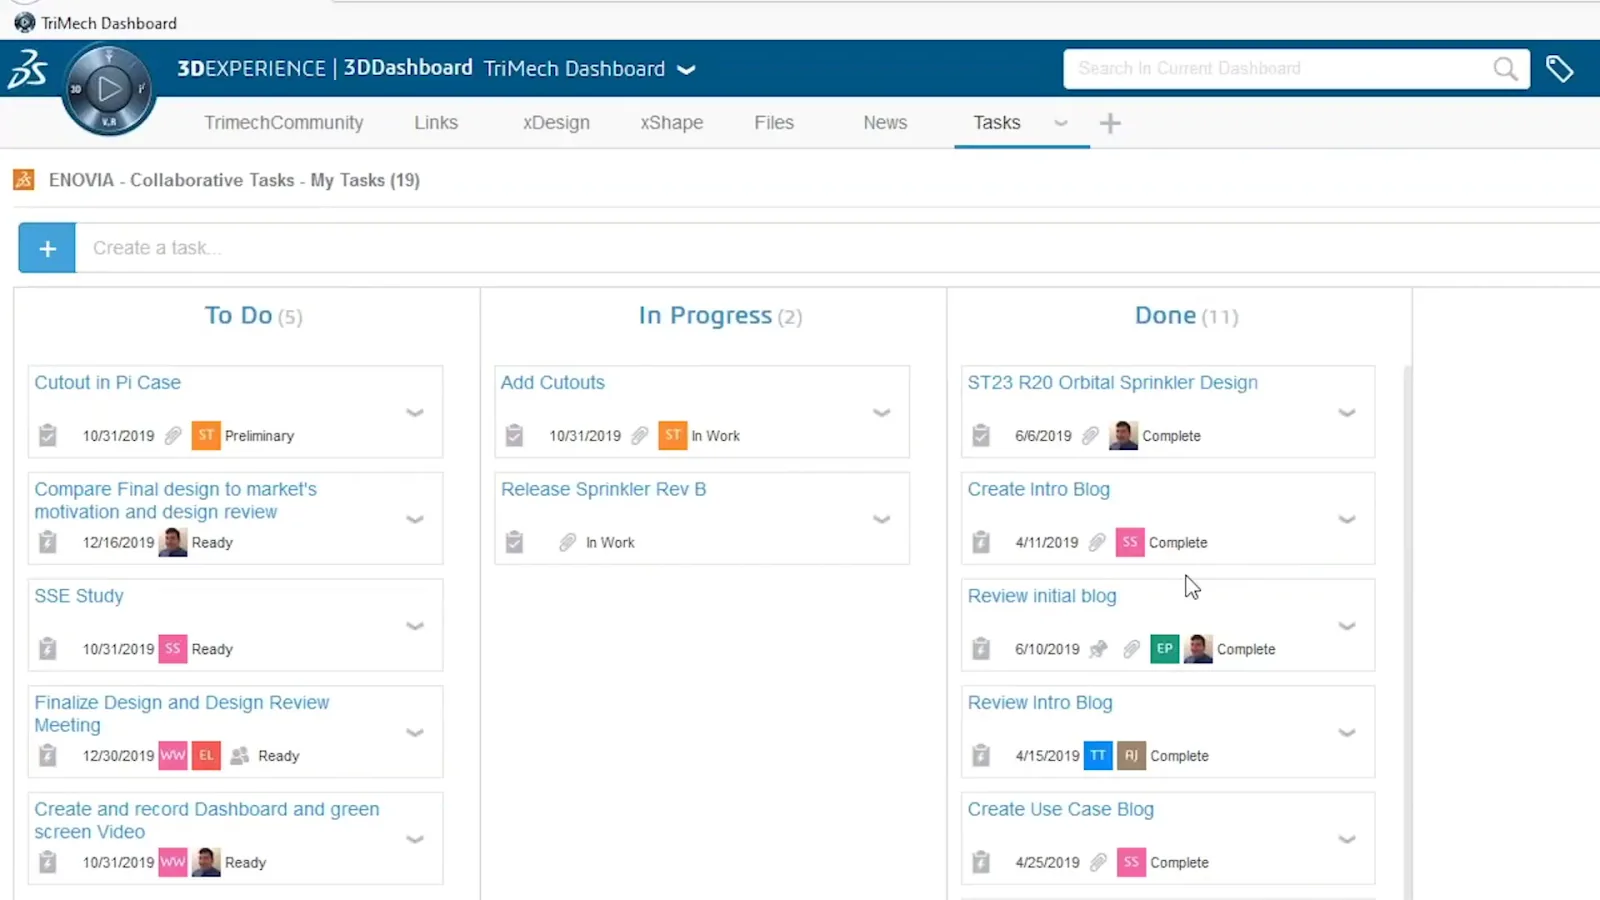Screen dimensions: 1600x900
Task: Click the TT badge on Review Intro Blog
Action: point(1098,755)
